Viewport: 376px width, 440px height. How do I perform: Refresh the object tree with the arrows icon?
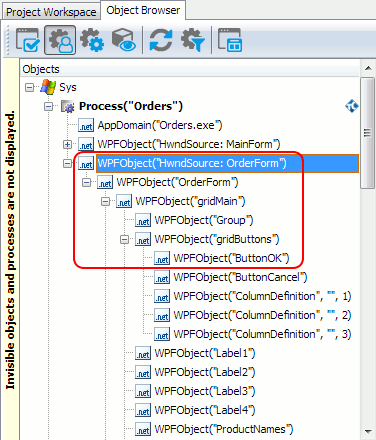coord(161,40)
